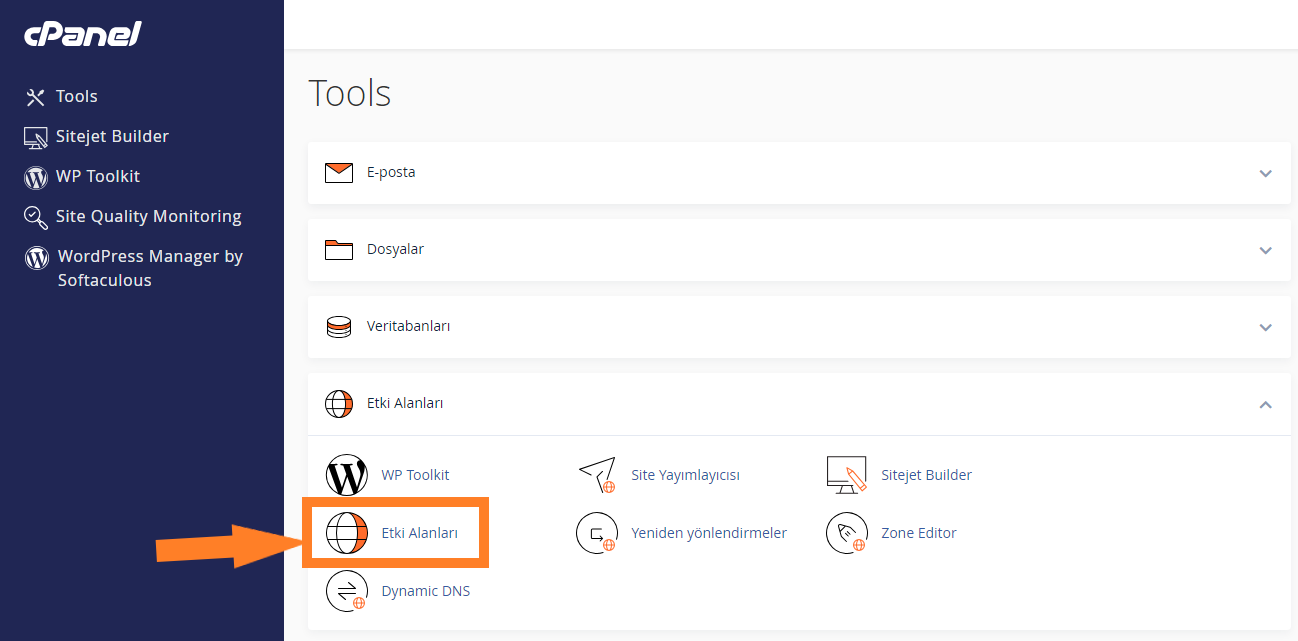Expand the E-posta section chevron

tap(1266, 173)
